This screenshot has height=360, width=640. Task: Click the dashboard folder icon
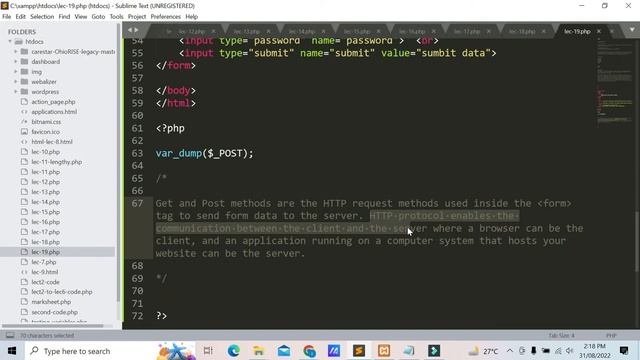(24, 62)
